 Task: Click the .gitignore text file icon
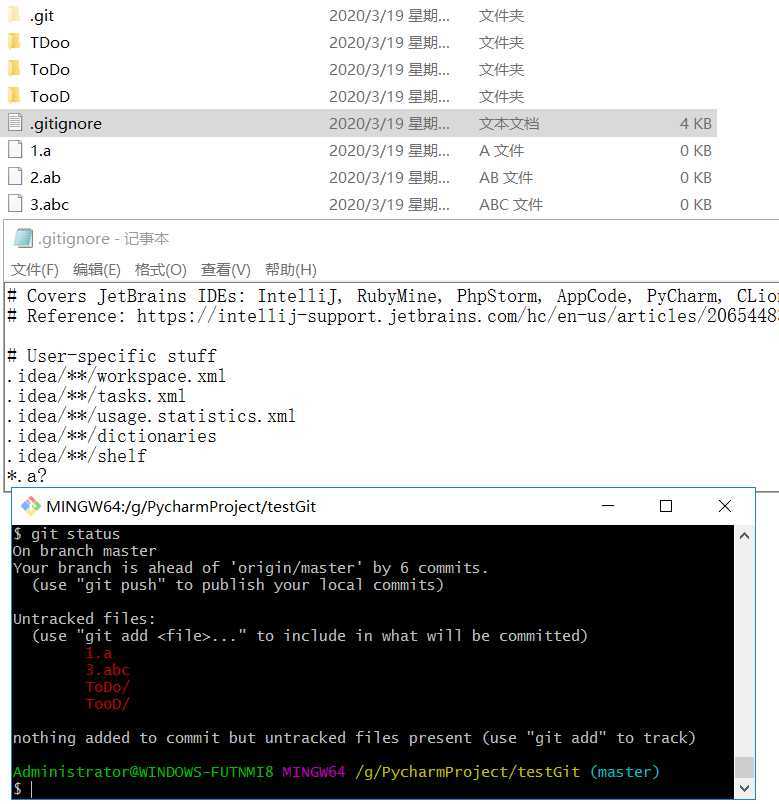(x=15, y=123)
